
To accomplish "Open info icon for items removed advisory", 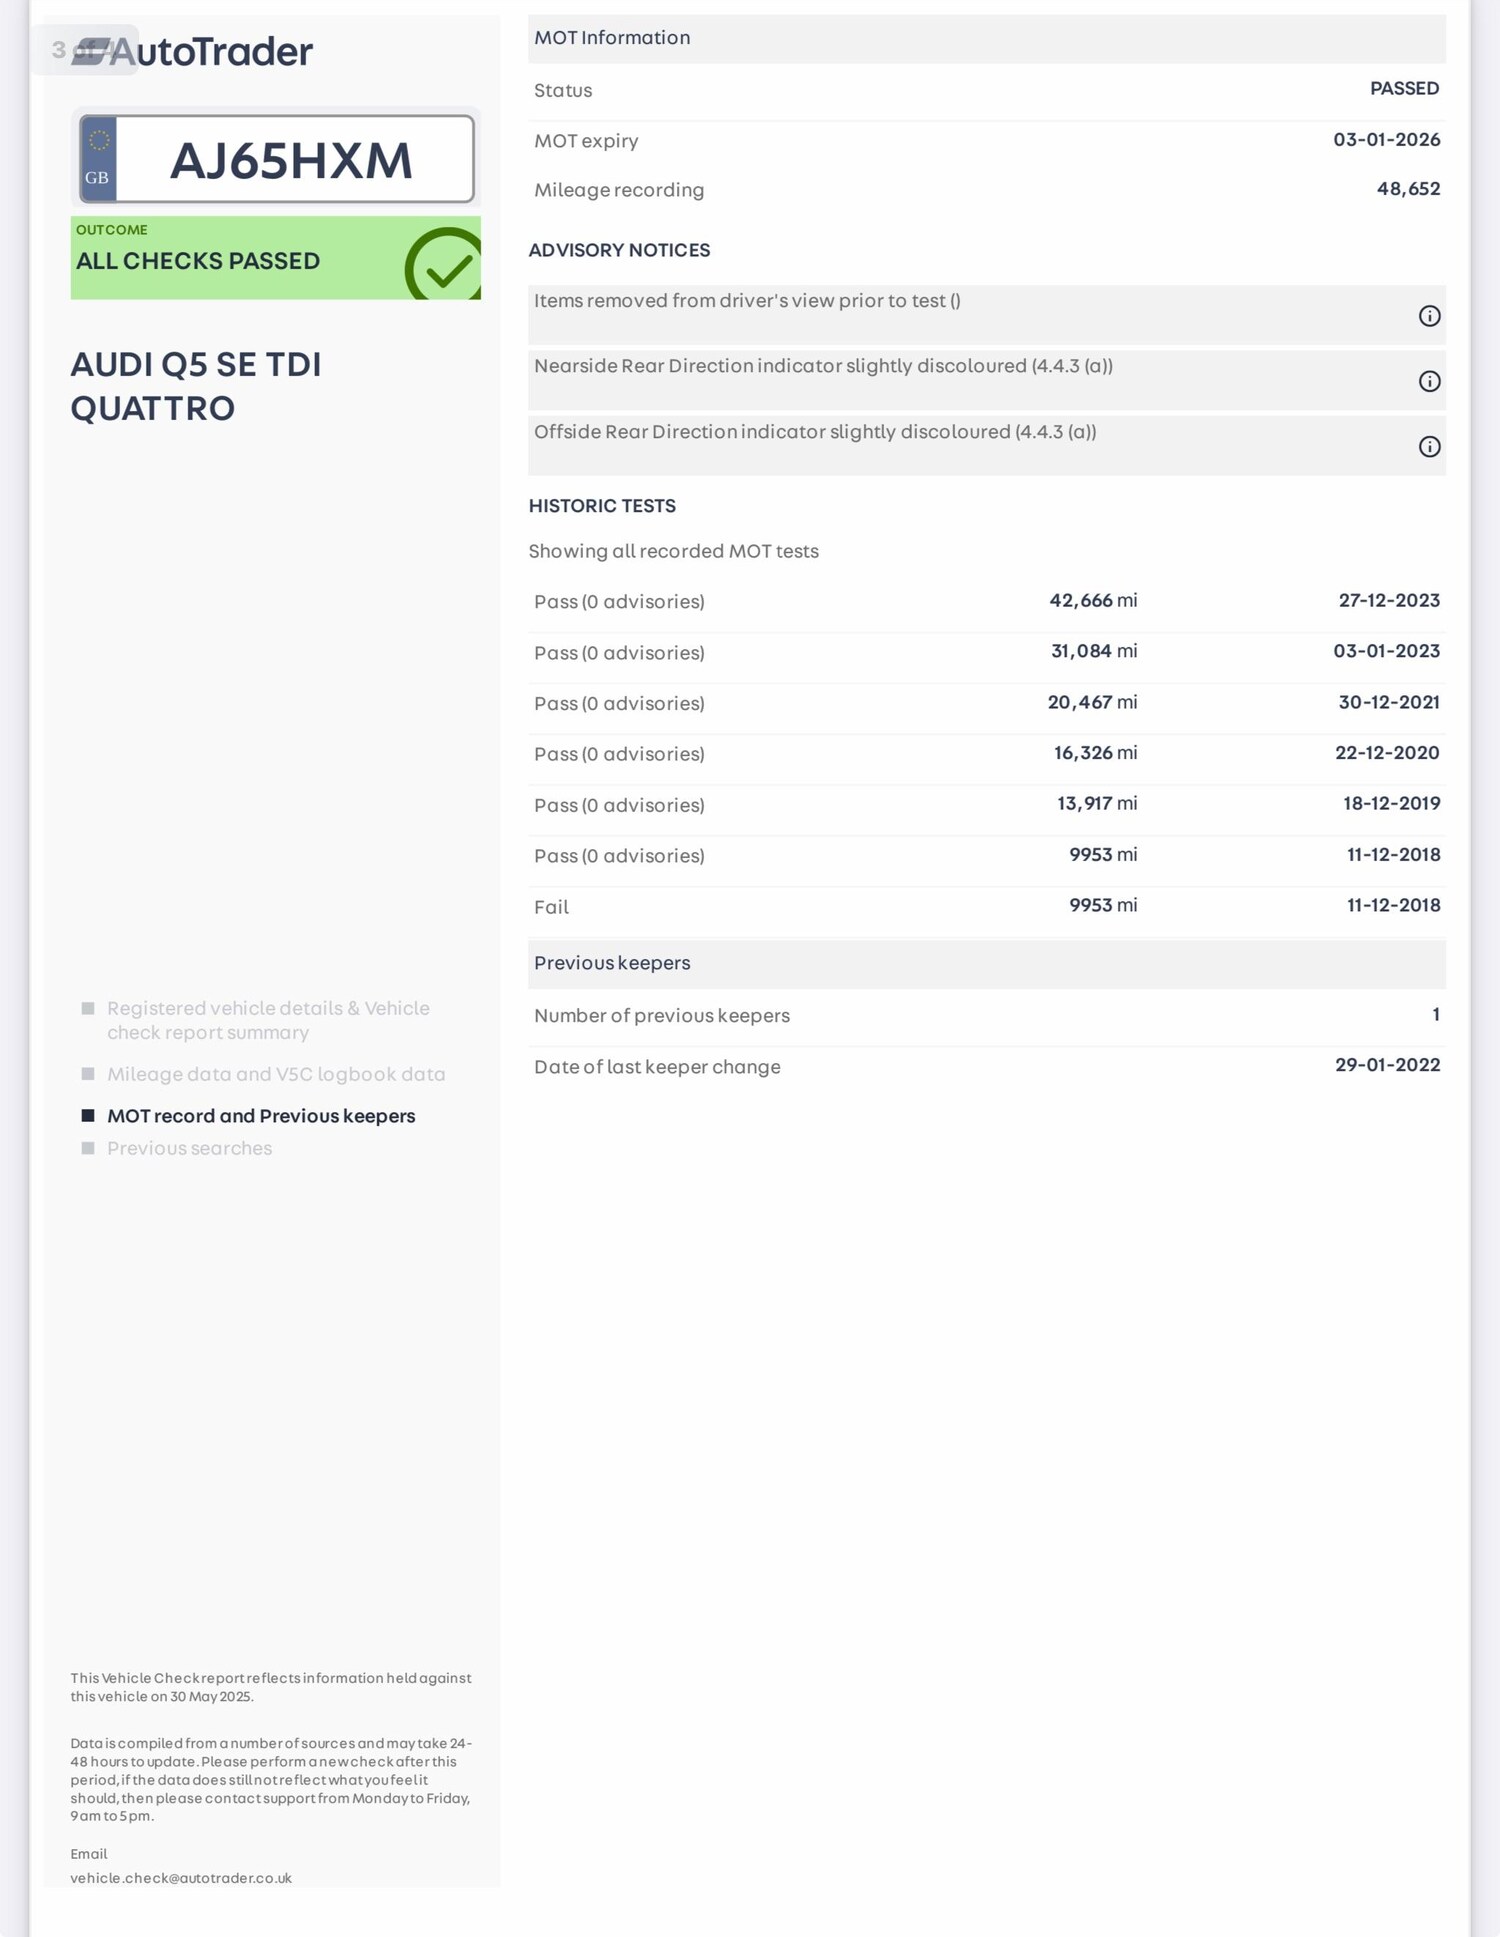I will [1429, 316].
